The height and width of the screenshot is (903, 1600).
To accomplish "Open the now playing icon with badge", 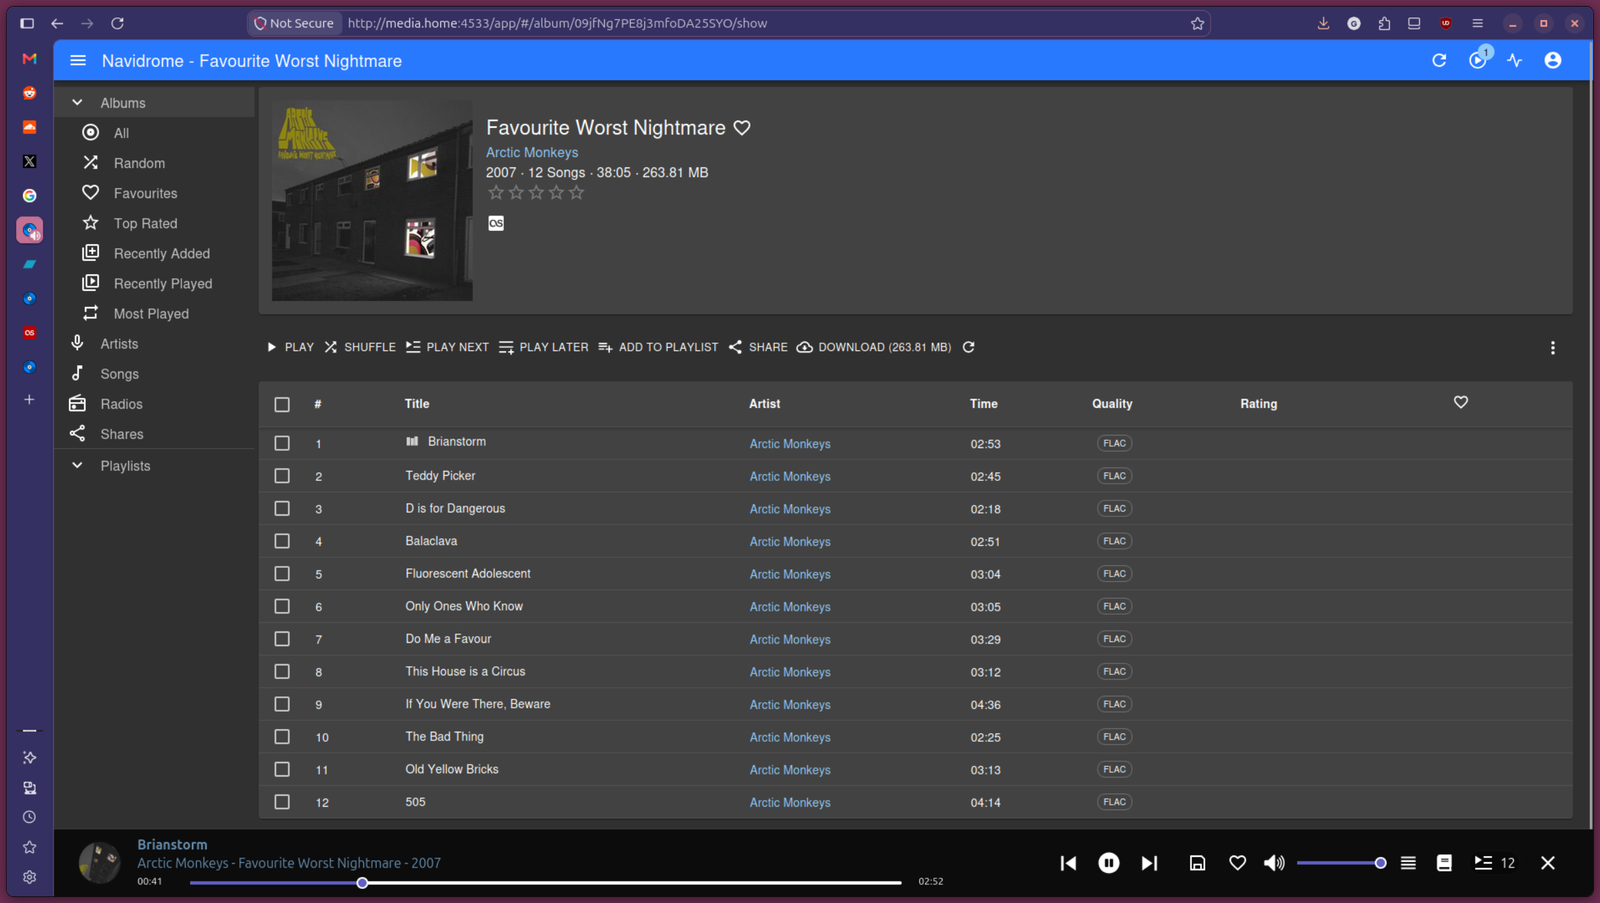I will [x=1478, y=60].
